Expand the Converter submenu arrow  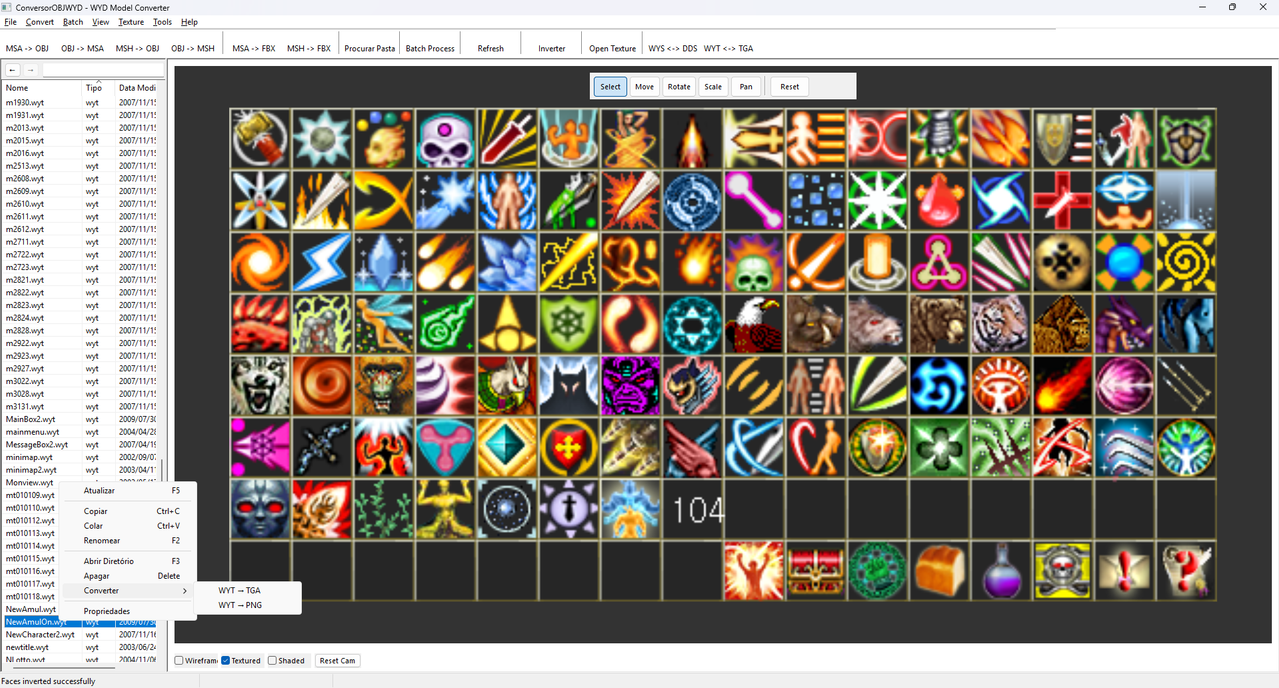coord(185,591)
